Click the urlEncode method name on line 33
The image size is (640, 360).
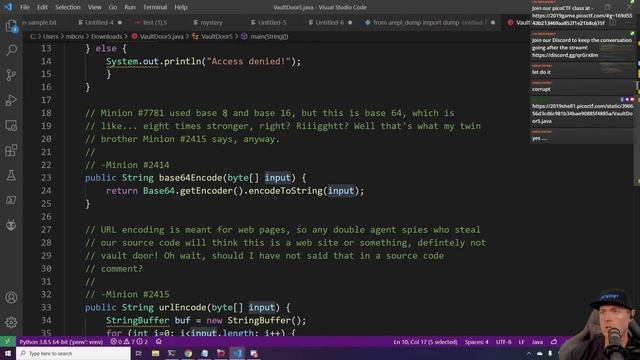182,307
